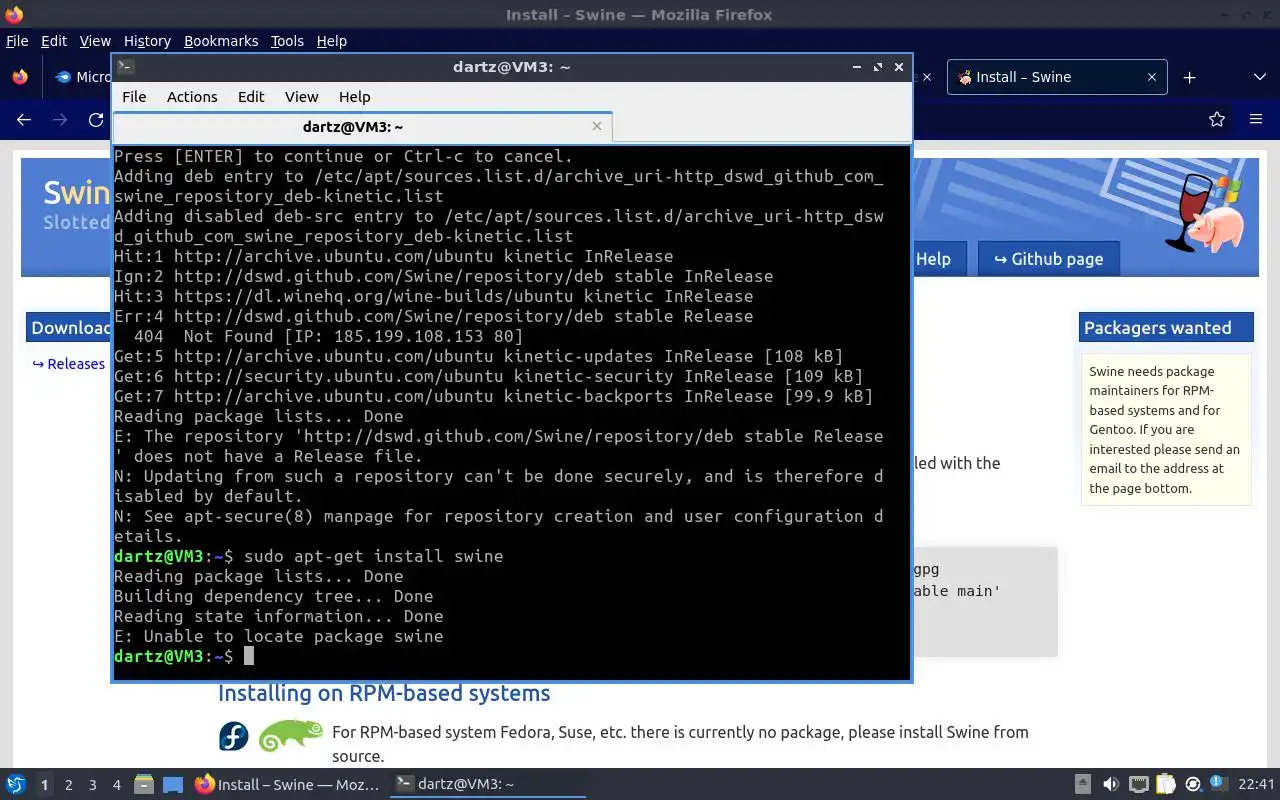Screen dimensions: 1280x800
Task: Open the Firefox File menu
Action: (x=17, y=41)
